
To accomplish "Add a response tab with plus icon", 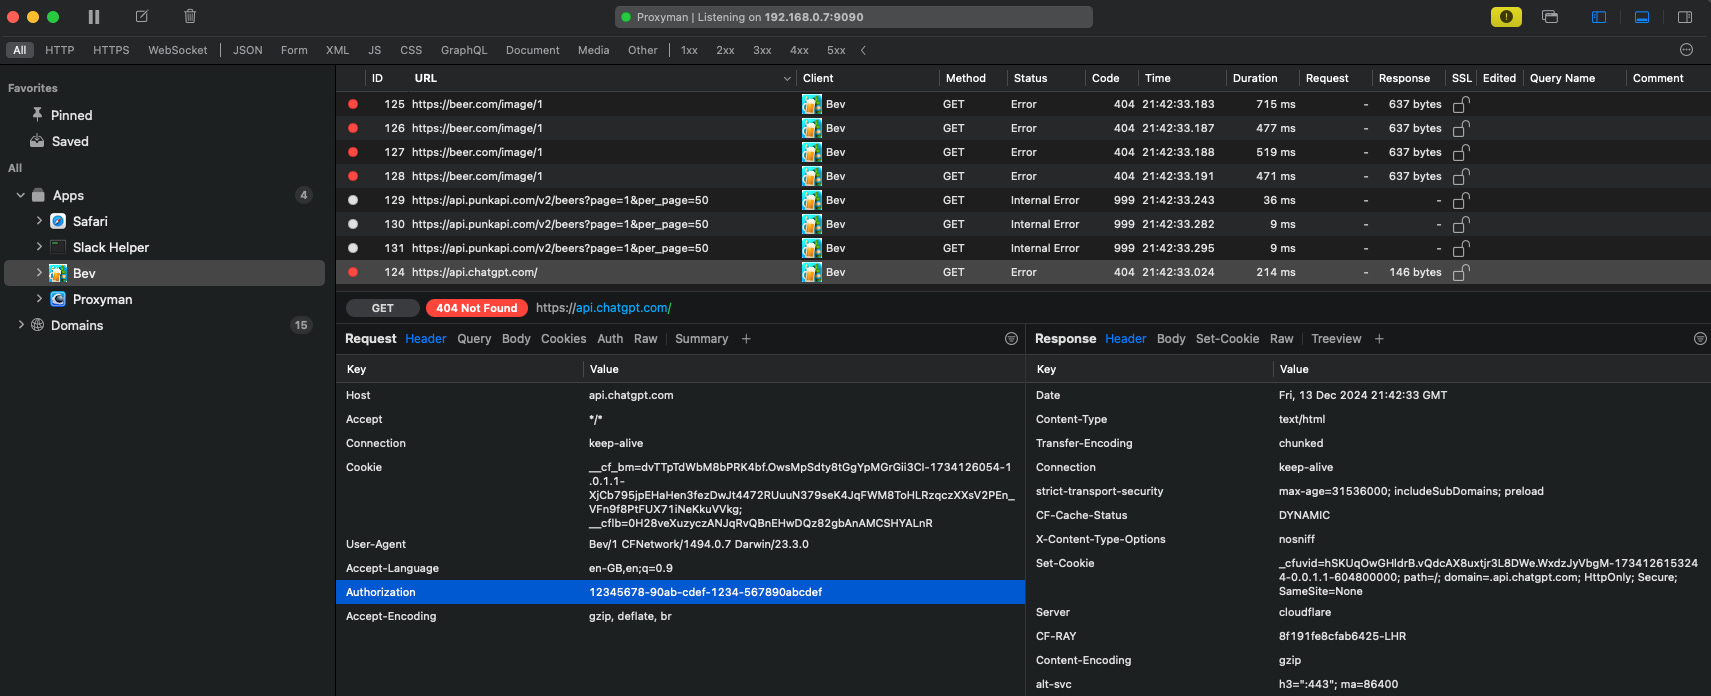I will point(1379,339).
